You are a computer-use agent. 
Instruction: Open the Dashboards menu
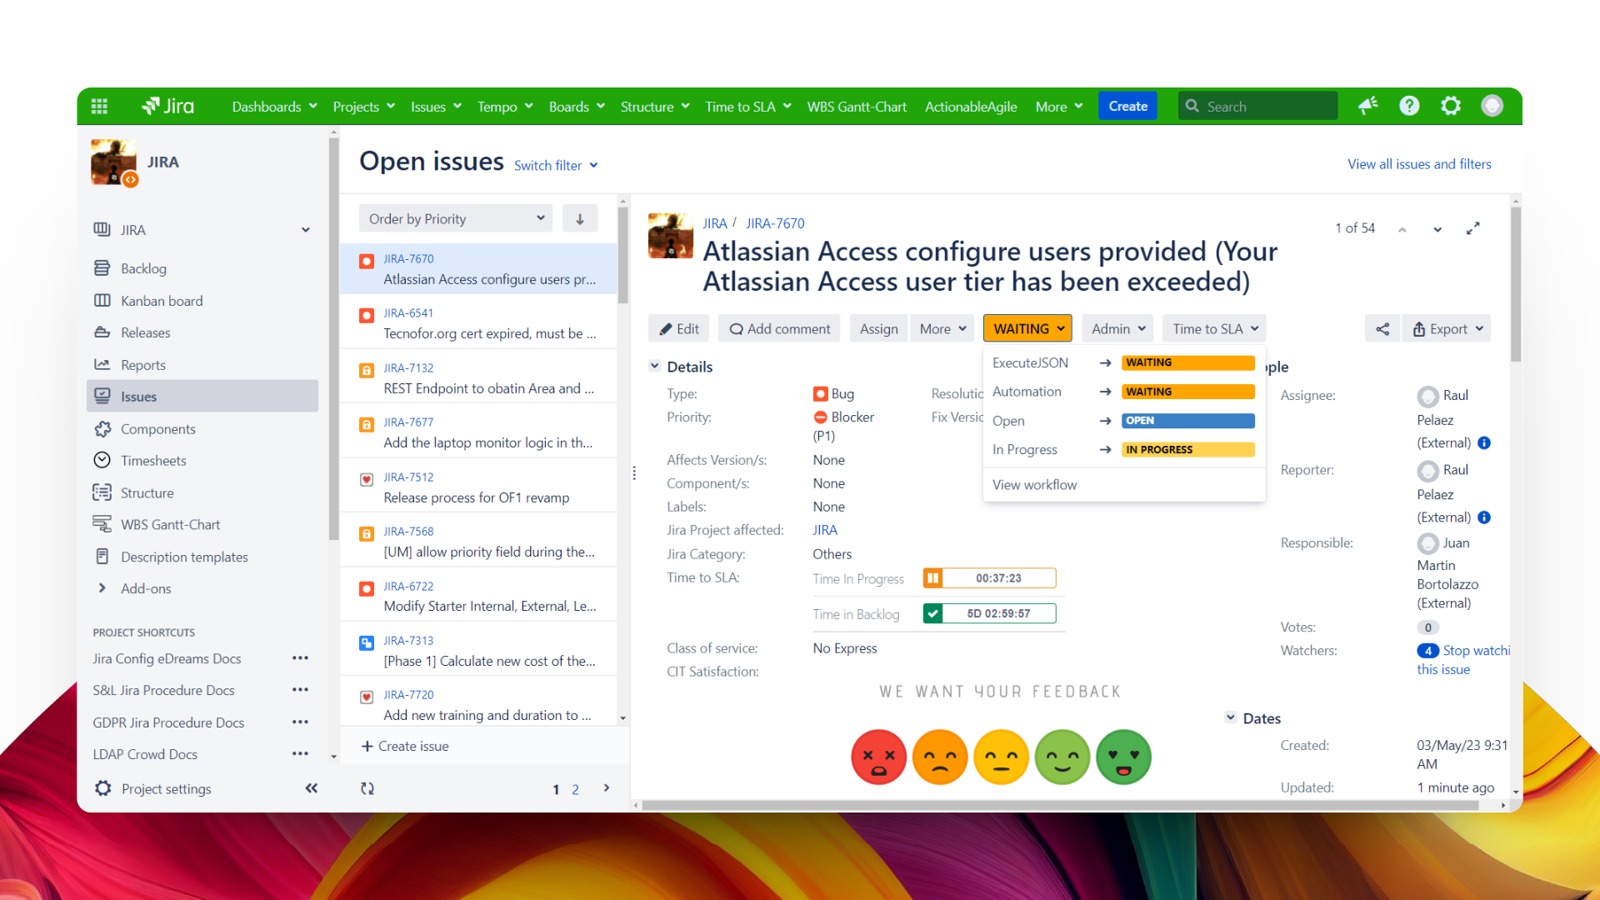[274, 107]
